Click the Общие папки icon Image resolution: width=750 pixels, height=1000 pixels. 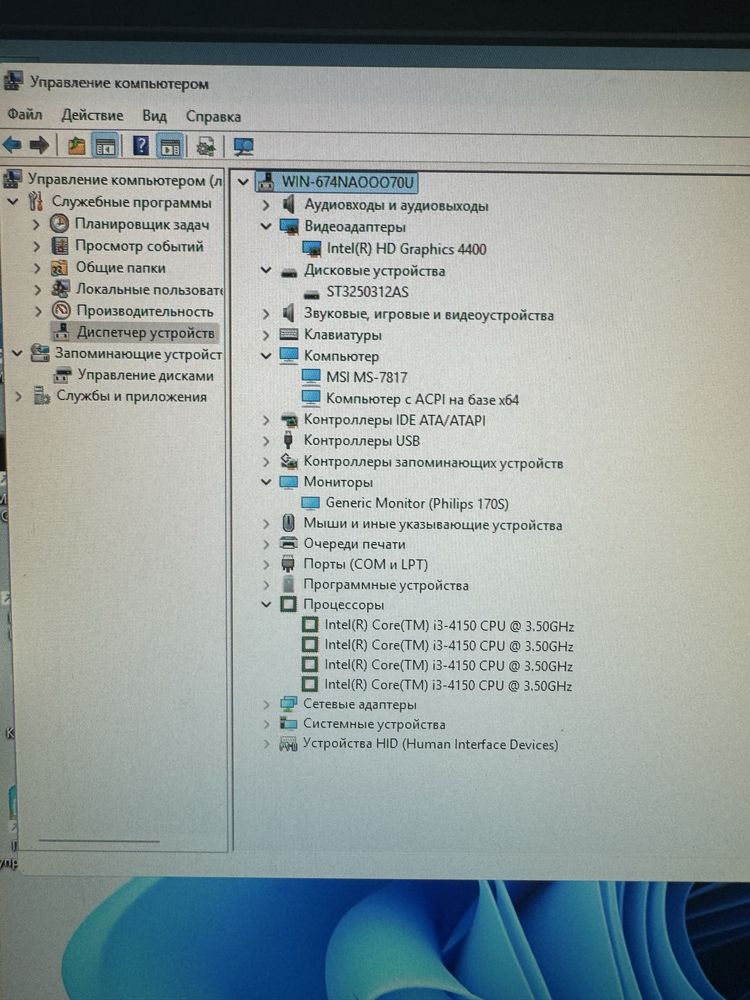[59, 267]
